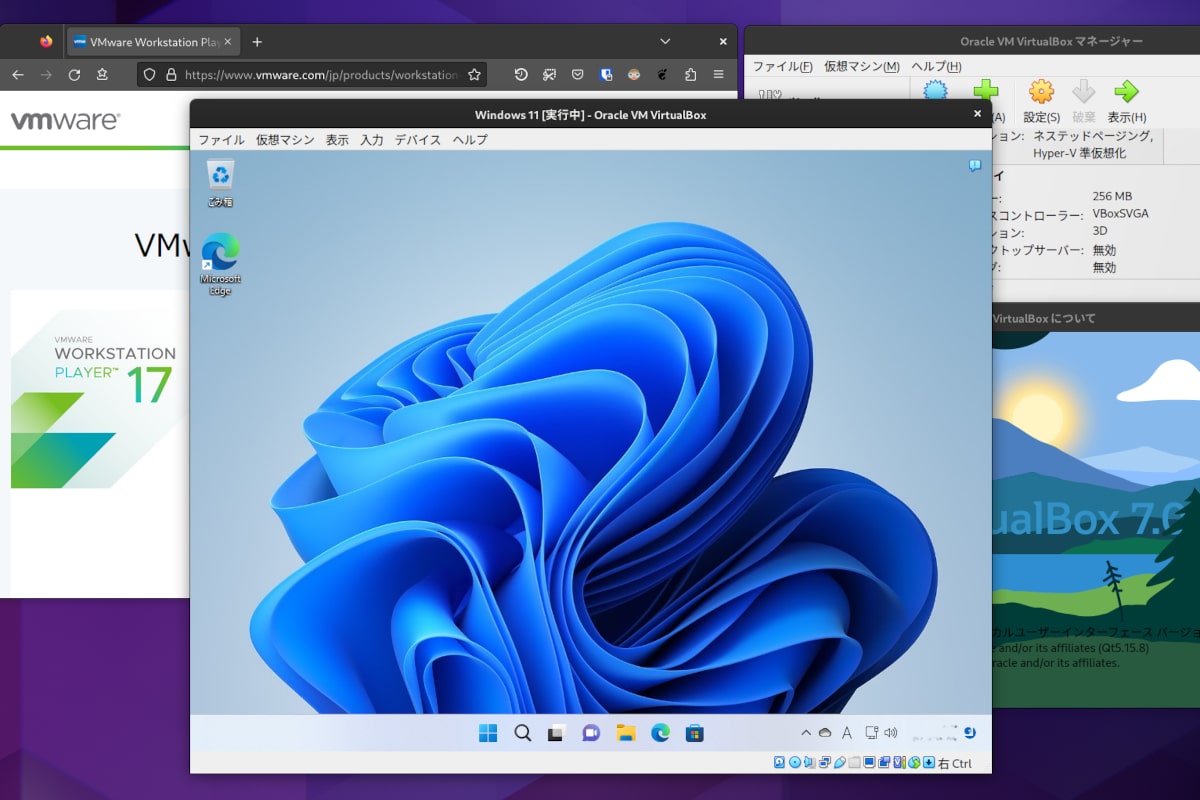
Task: Click the recording status icon in VirtualBox status bar
Action: [884, 763]
